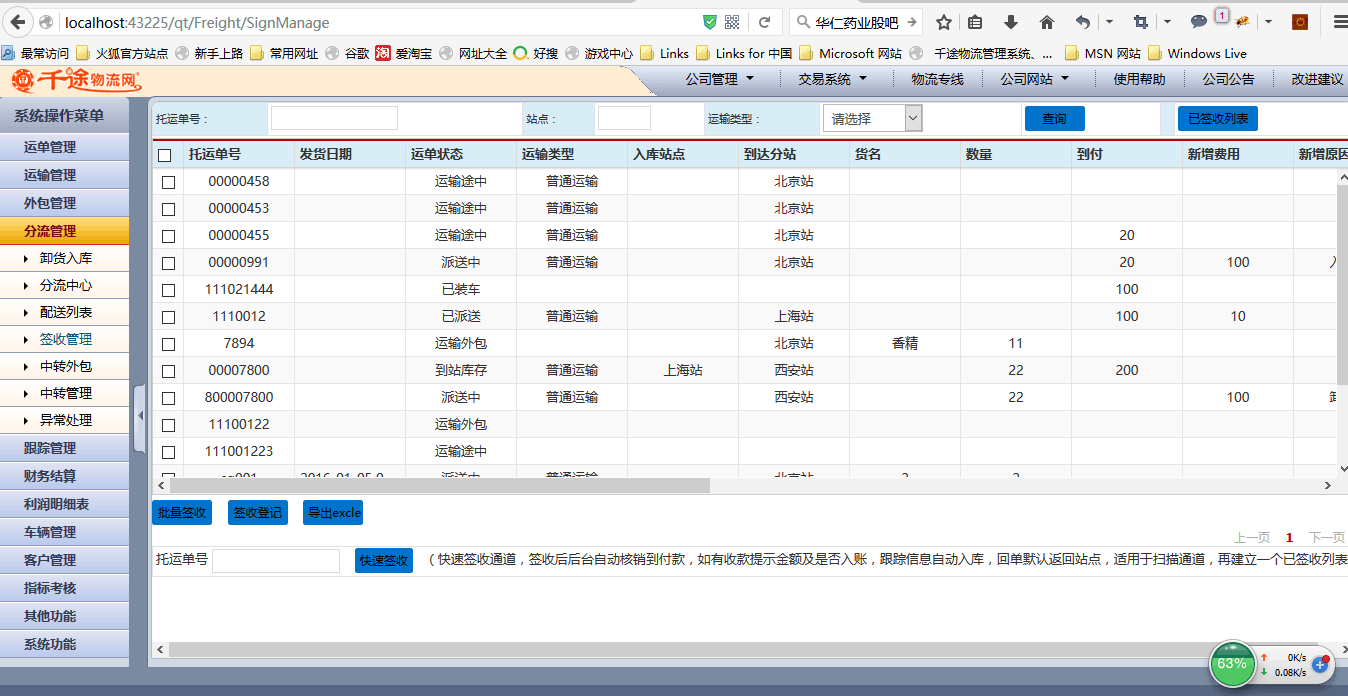Image resolution: width=1348 pixels, height=696 pixels.
Task: Go to the browser home icon
Action: click(1047, 22)
